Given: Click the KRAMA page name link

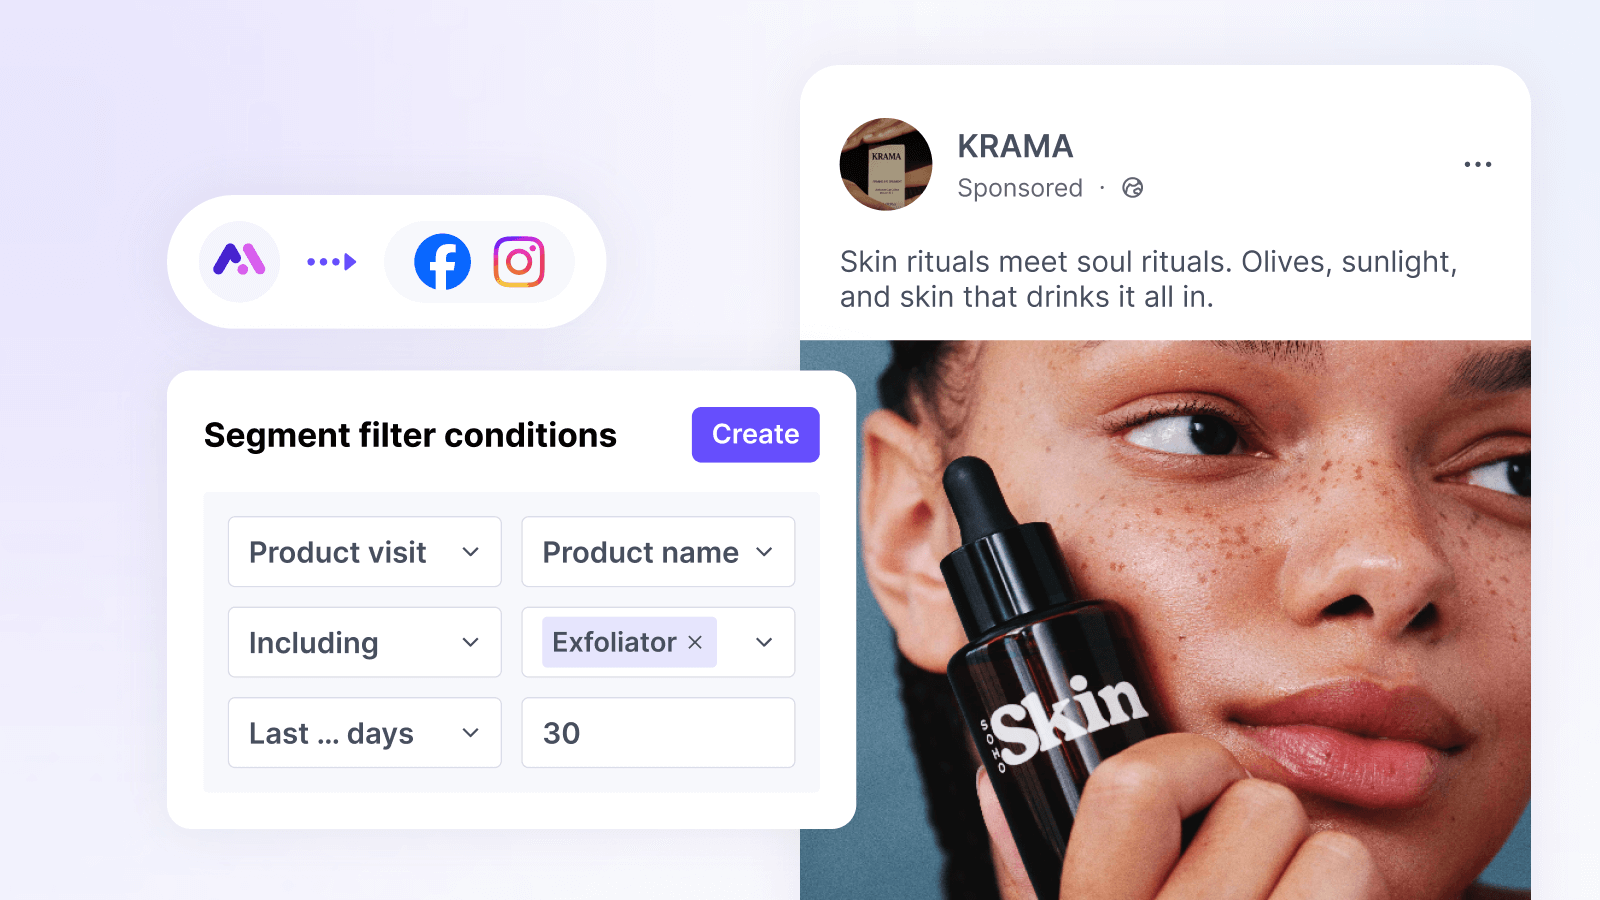Looking at the screenshot, I should click(1015, 146).
